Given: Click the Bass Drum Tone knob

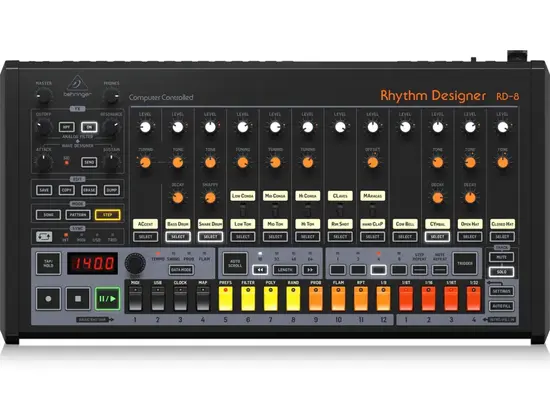Looking at the screenshot, I should coord(178,162).
